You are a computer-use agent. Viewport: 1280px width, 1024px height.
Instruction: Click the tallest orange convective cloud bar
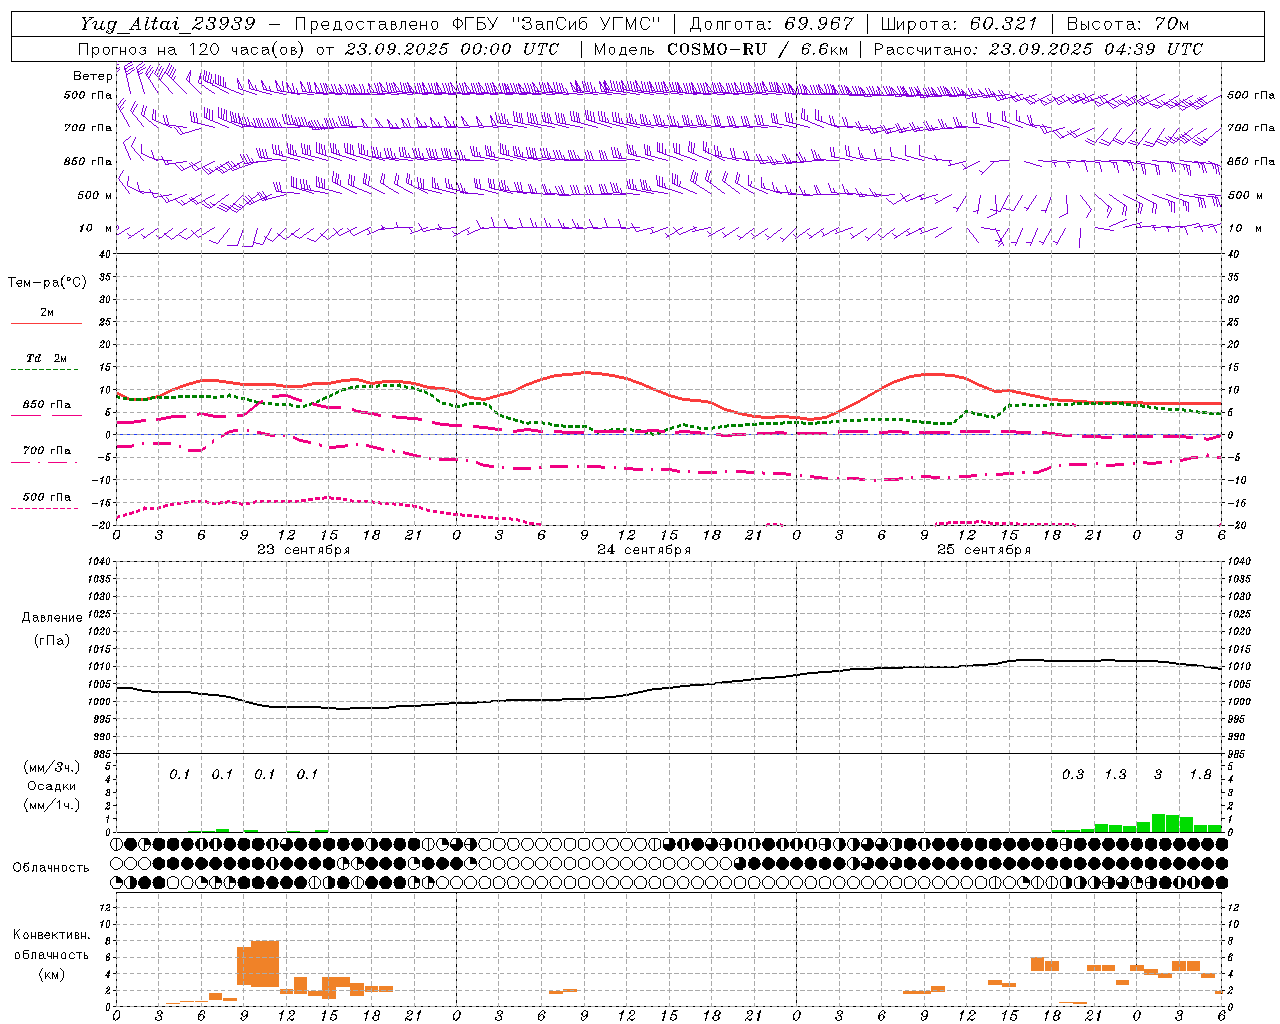(x=265, y=964)
